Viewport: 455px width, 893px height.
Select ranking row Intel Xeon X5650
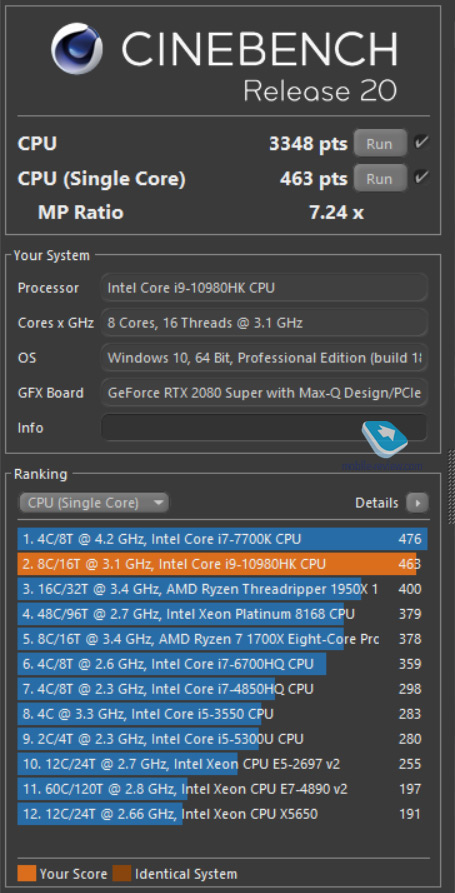223,814
